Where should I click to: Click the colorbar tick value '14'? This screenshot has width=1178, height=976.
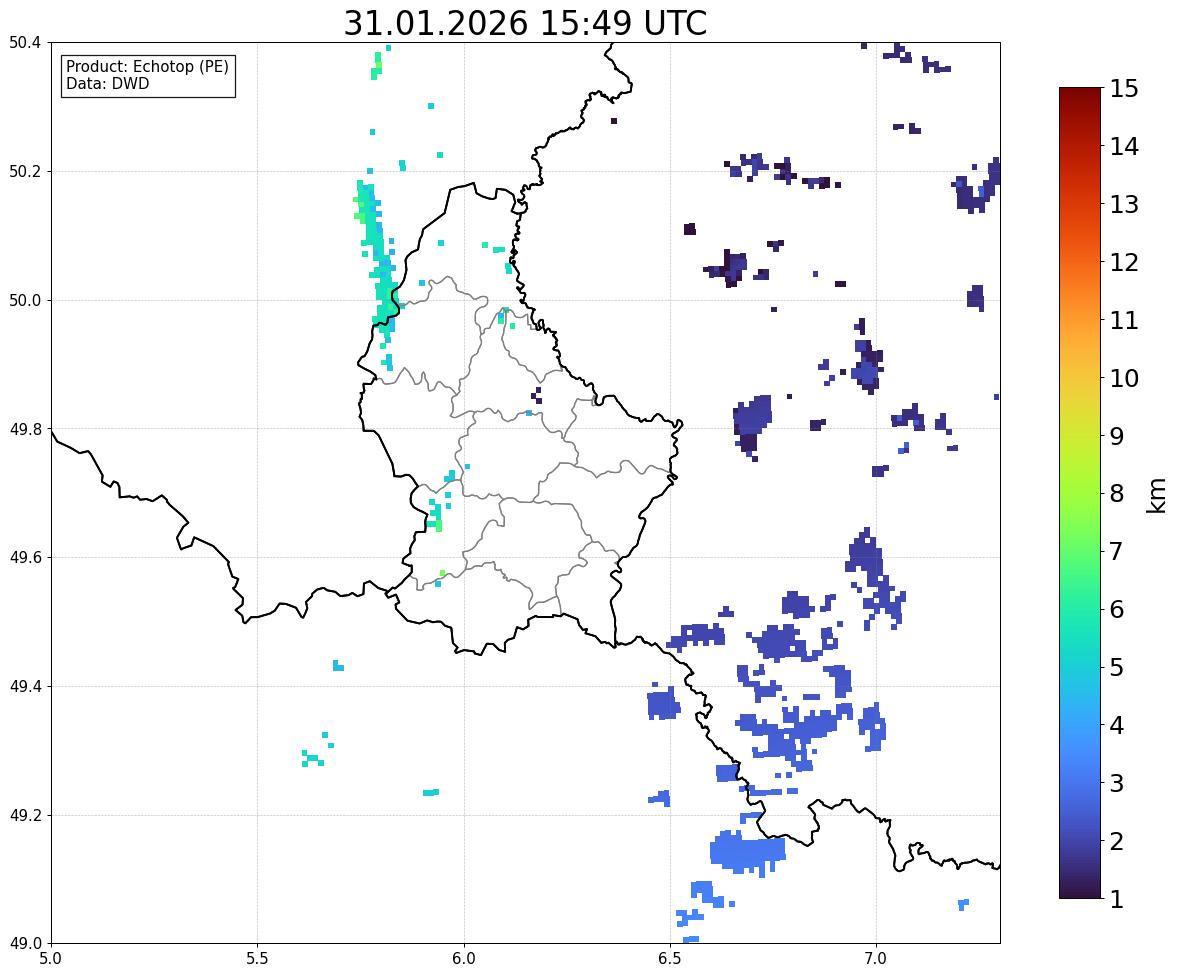click(1124, 147)
